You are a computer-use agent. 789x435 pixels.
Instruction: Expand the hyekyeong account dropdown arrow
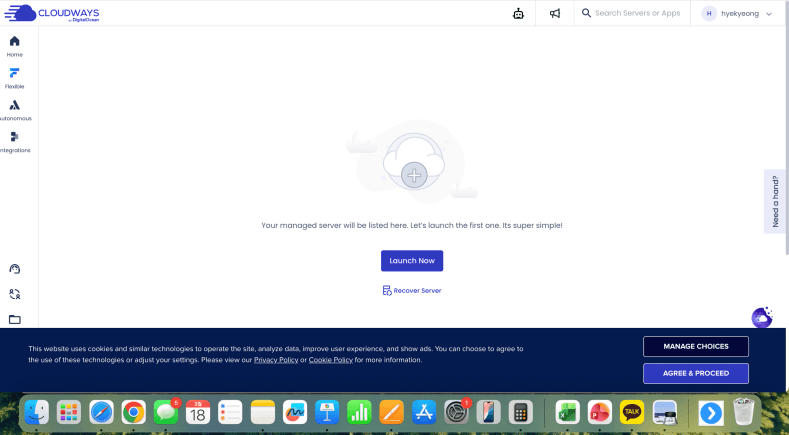pos(769,14)
